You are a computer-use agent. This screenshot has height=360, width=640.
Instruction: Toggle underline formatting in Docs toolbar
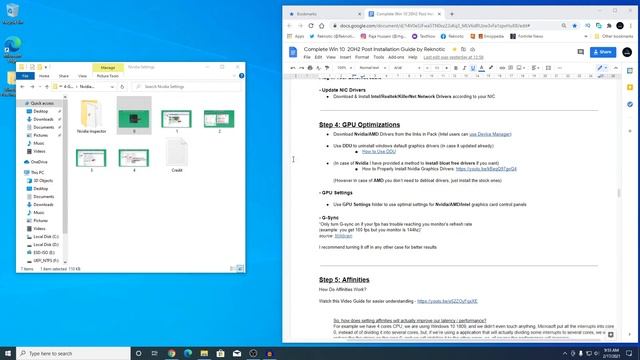473,68
